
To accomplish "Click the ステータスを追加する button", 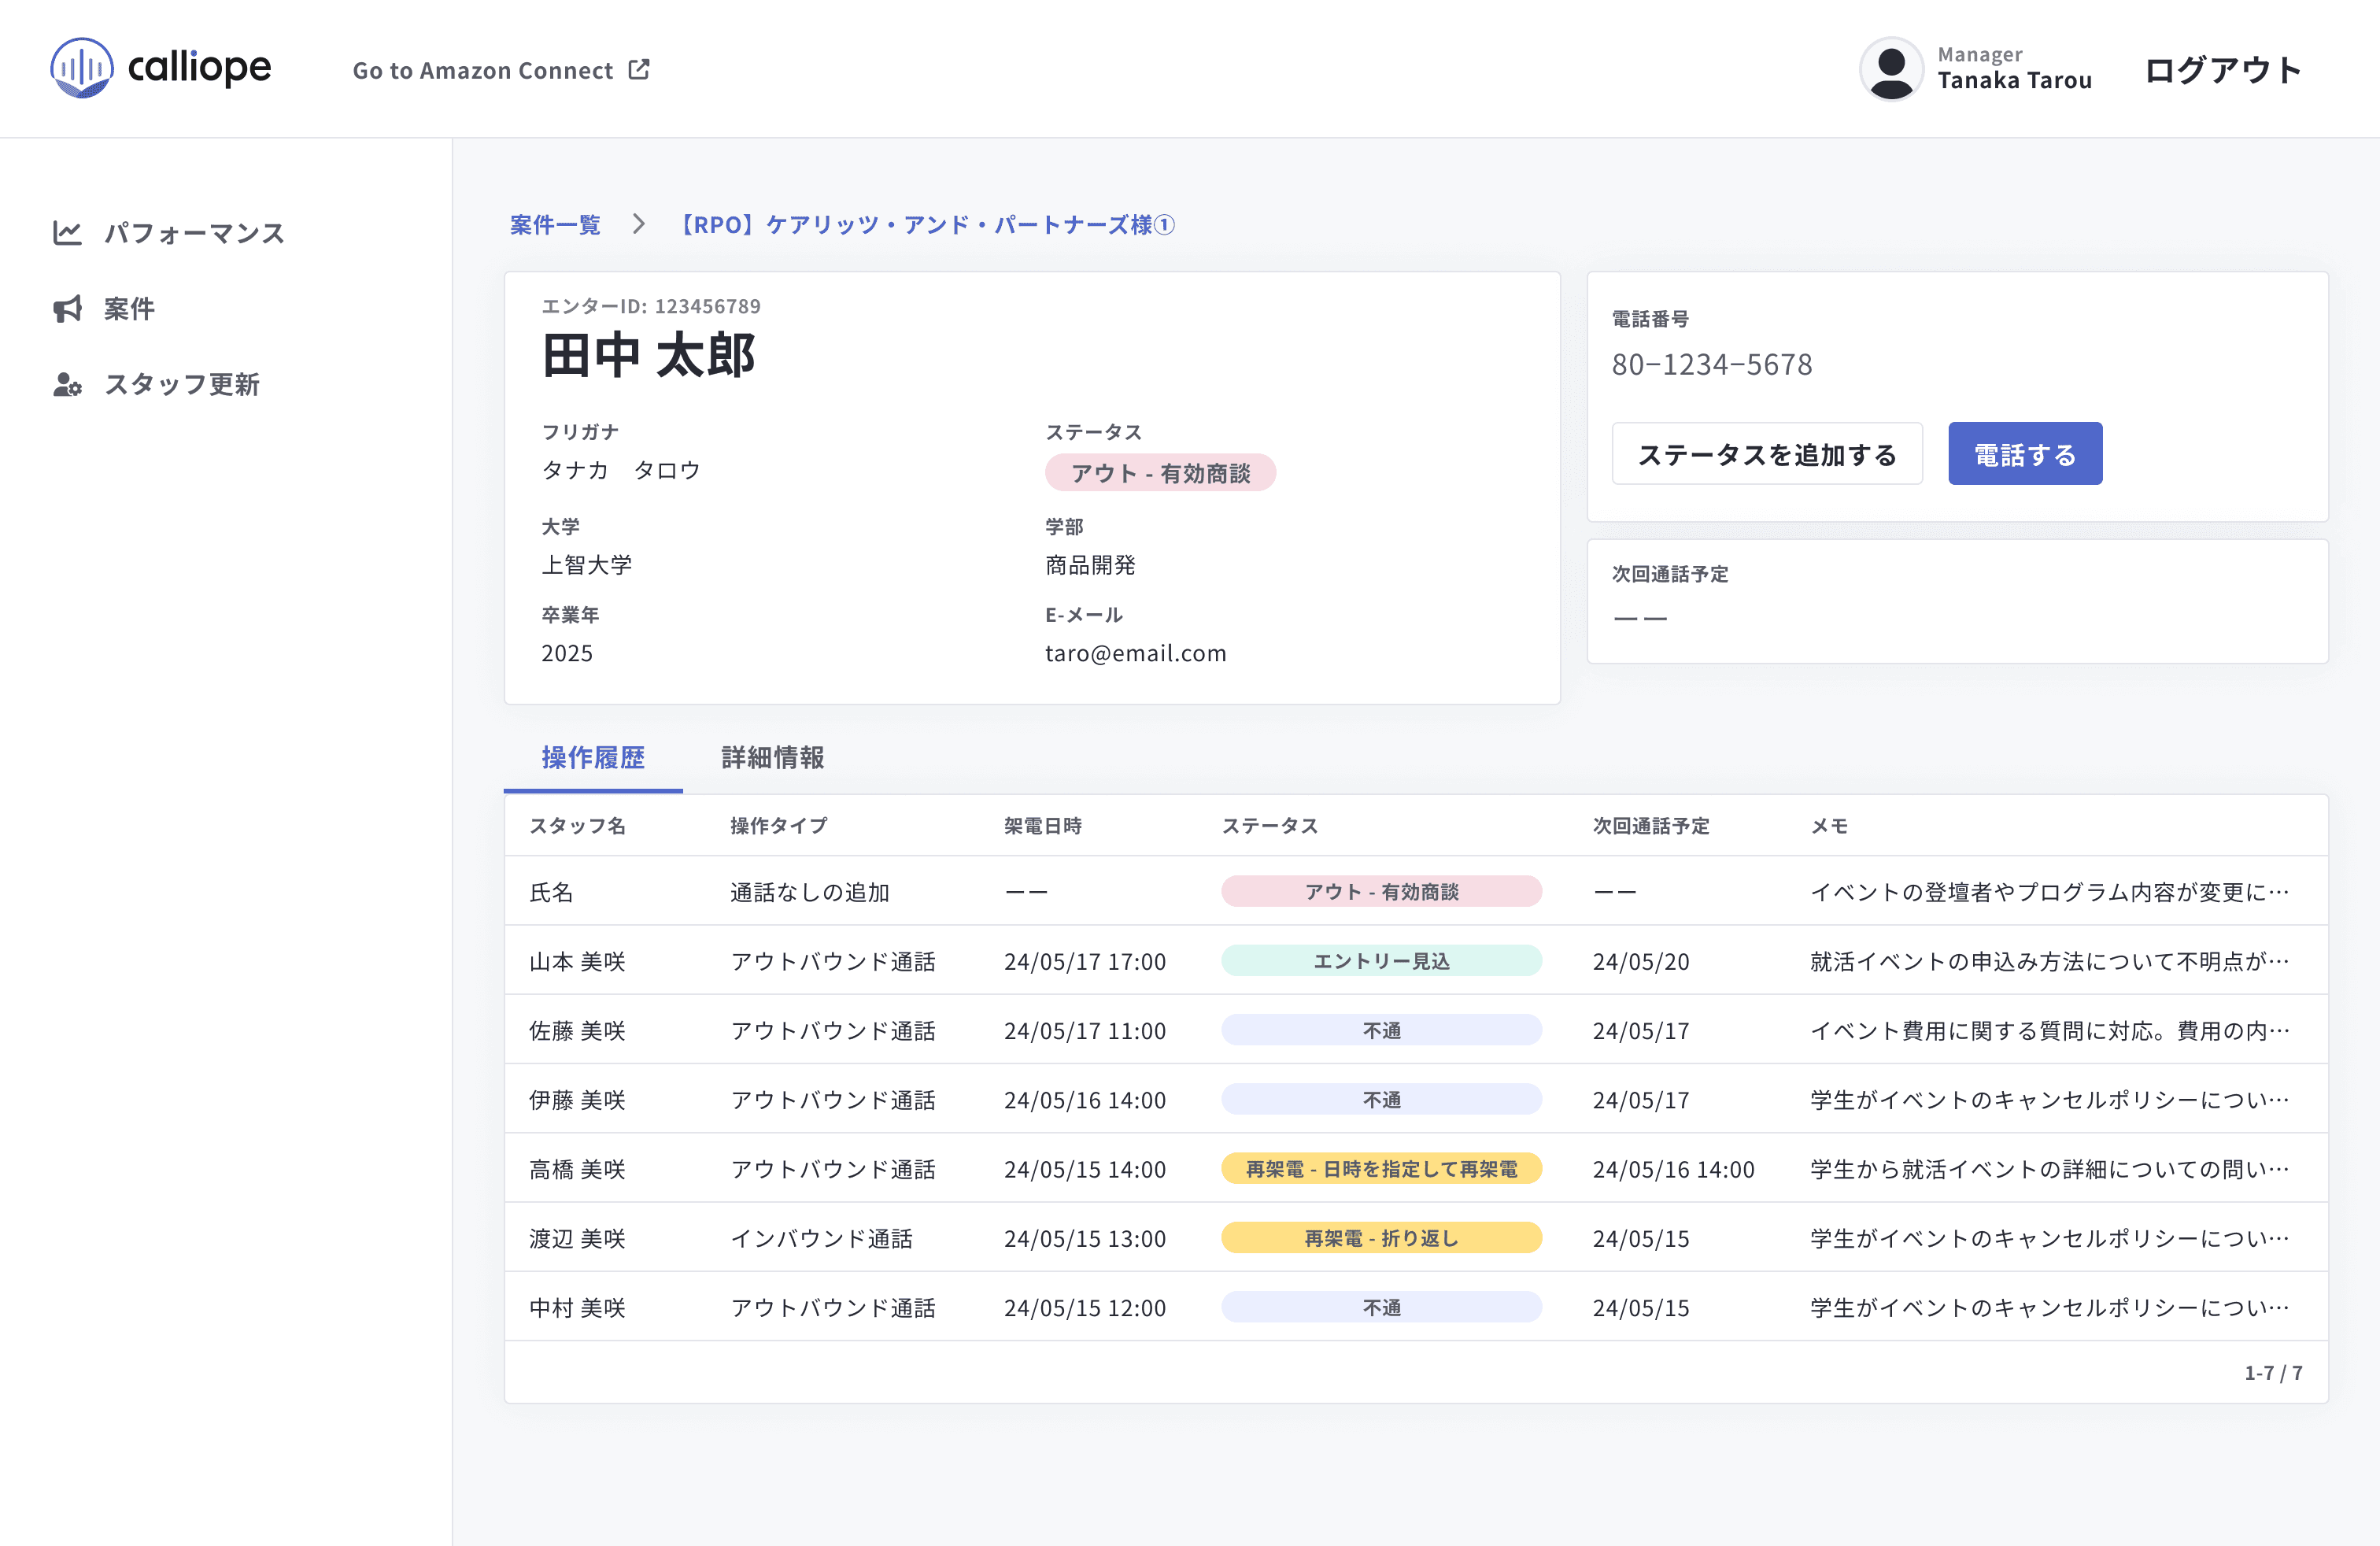I will [1766, 454].
